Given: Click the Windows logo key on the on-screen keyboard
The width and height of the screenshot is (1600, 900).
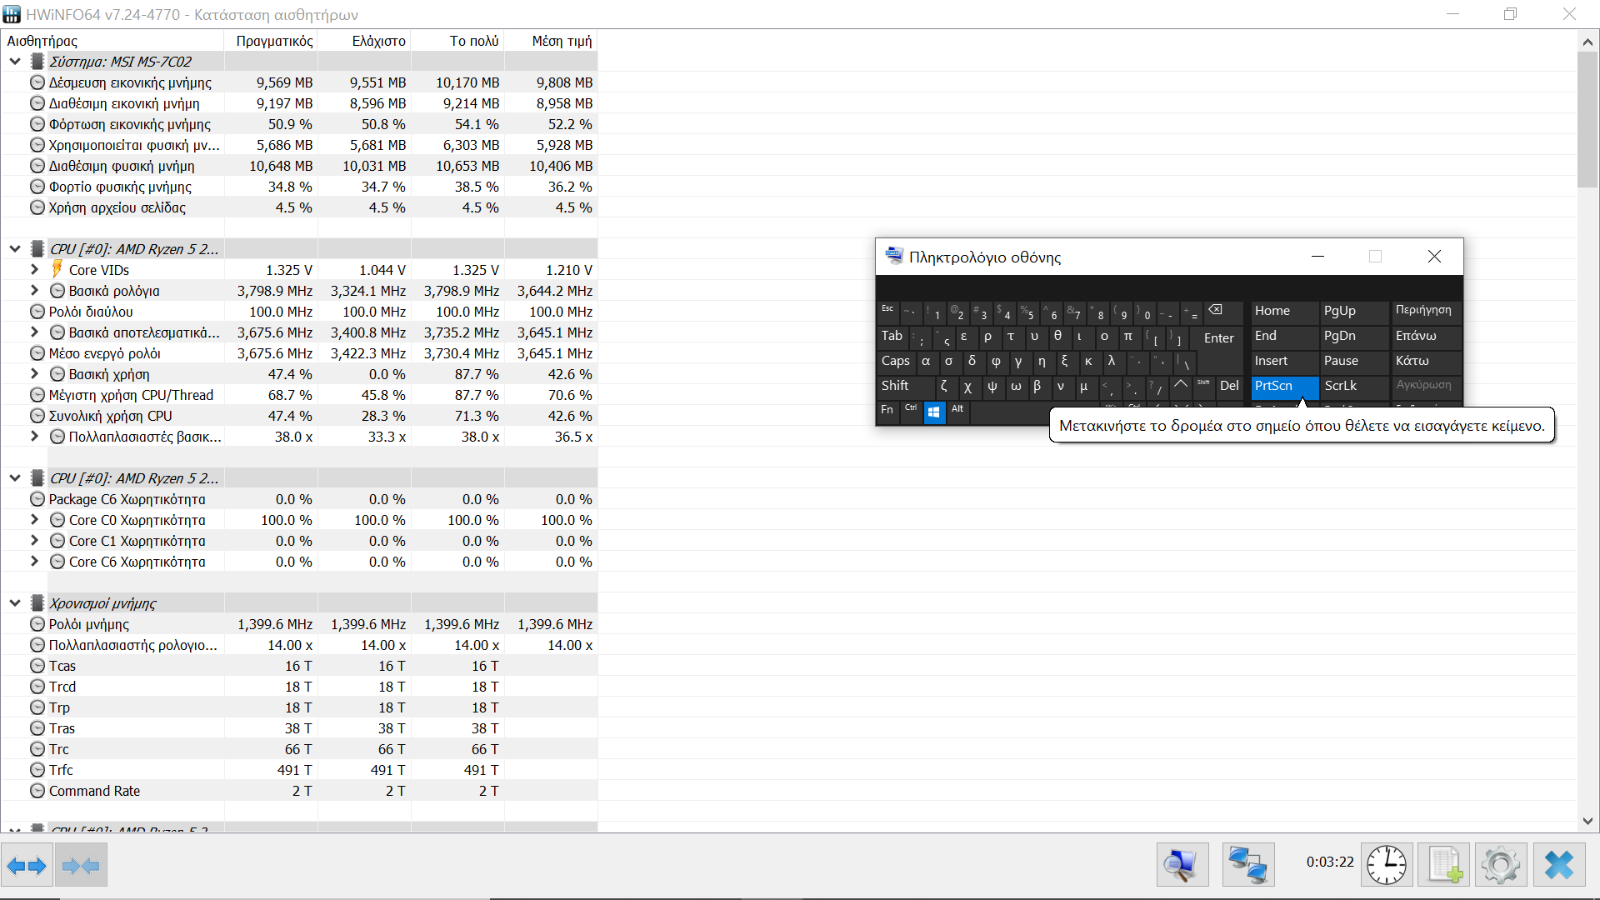Looking at the screenshot, I should [x=934, y=411].
